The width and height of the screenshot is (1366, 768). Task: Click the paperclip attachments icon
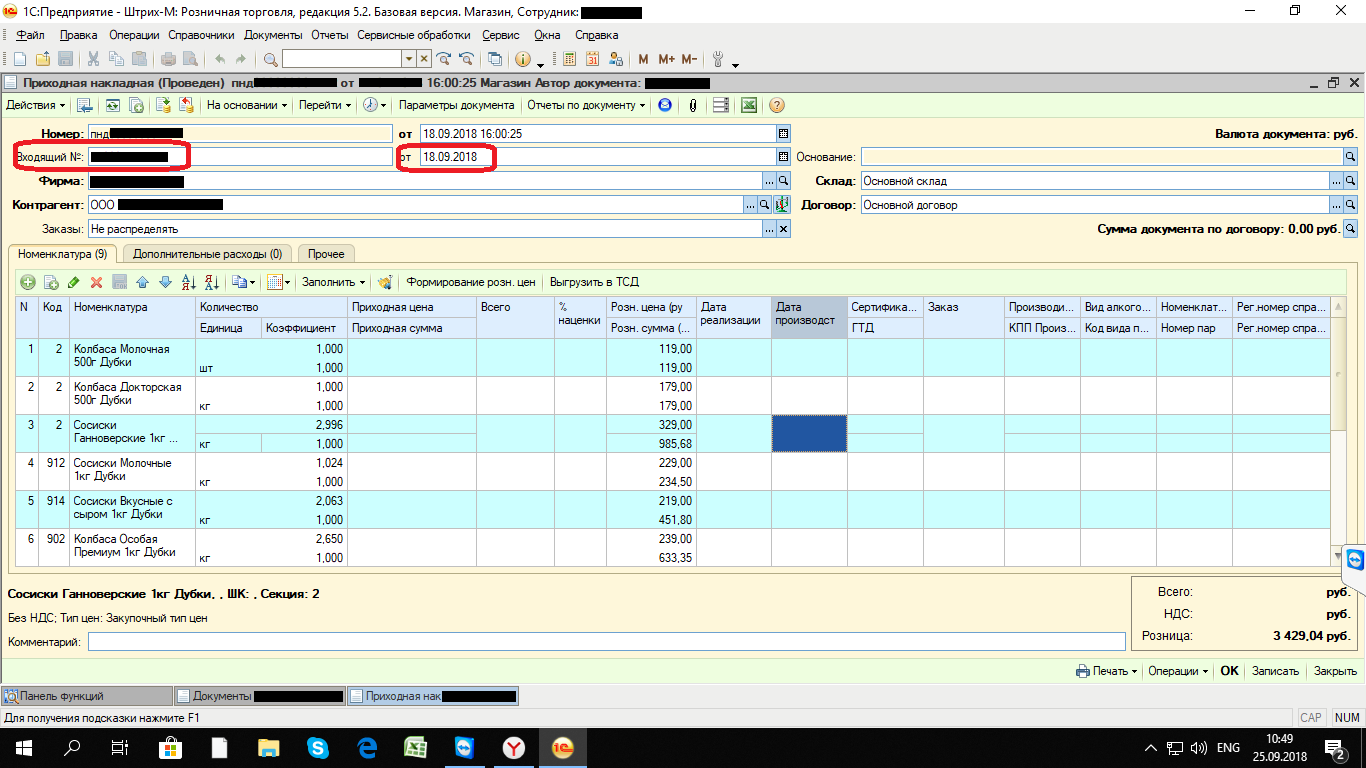pyautogui.click(x=693, y=105)
